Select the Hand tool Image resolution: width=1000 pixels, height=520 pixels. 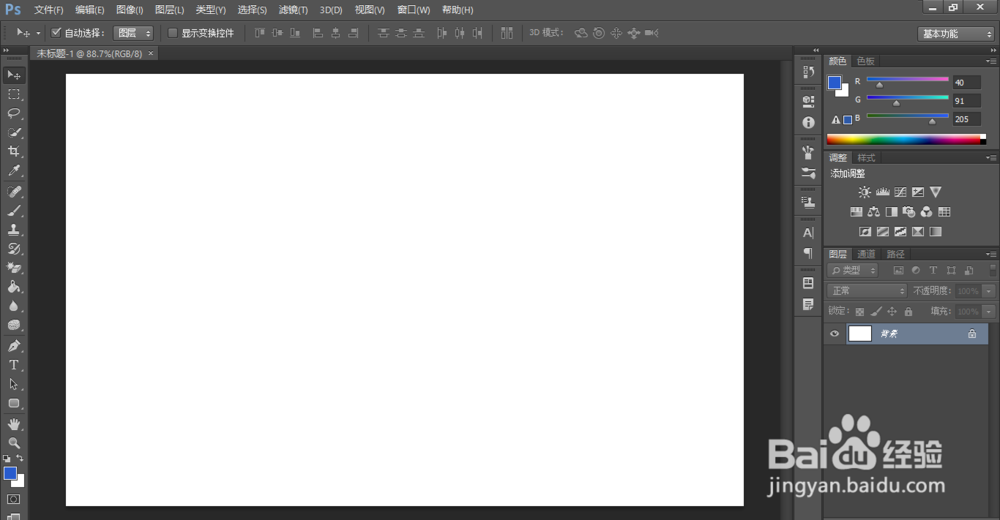pyautogui.click(x=13, y=424)
